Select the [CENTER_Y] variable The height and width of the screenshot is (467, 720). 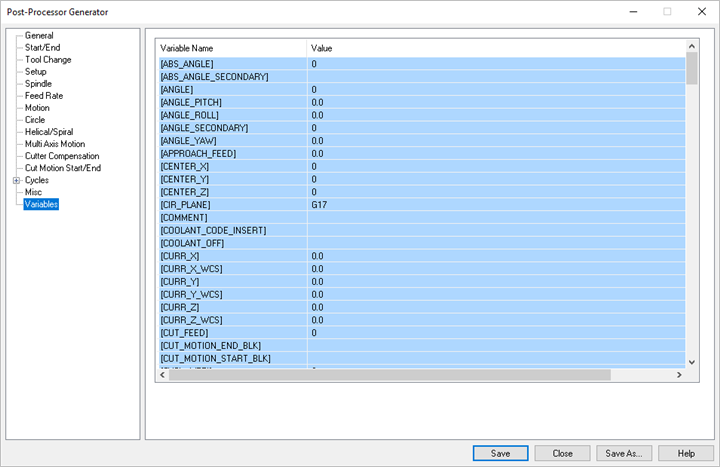[x=422, y=180]
